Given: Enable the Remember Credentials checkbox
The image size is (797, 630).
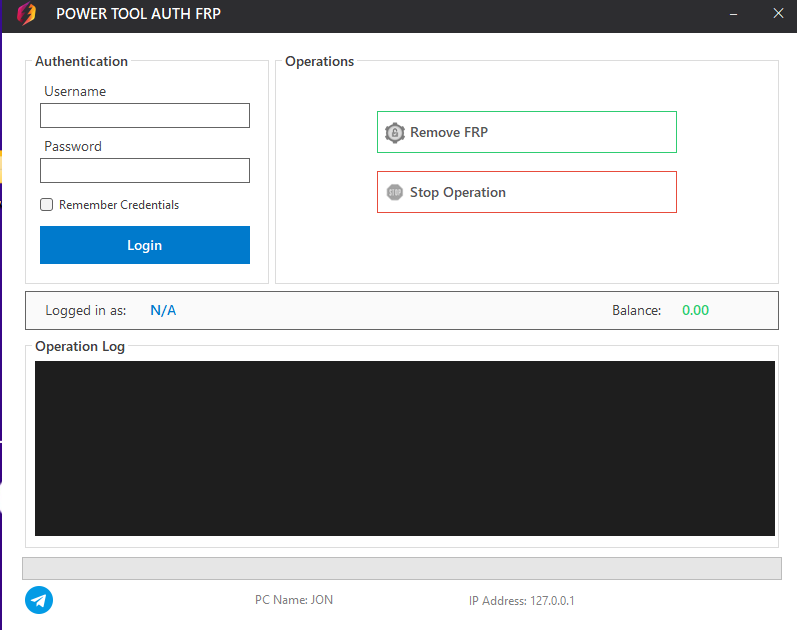Looking at the screenshot, I should point(46,205).
